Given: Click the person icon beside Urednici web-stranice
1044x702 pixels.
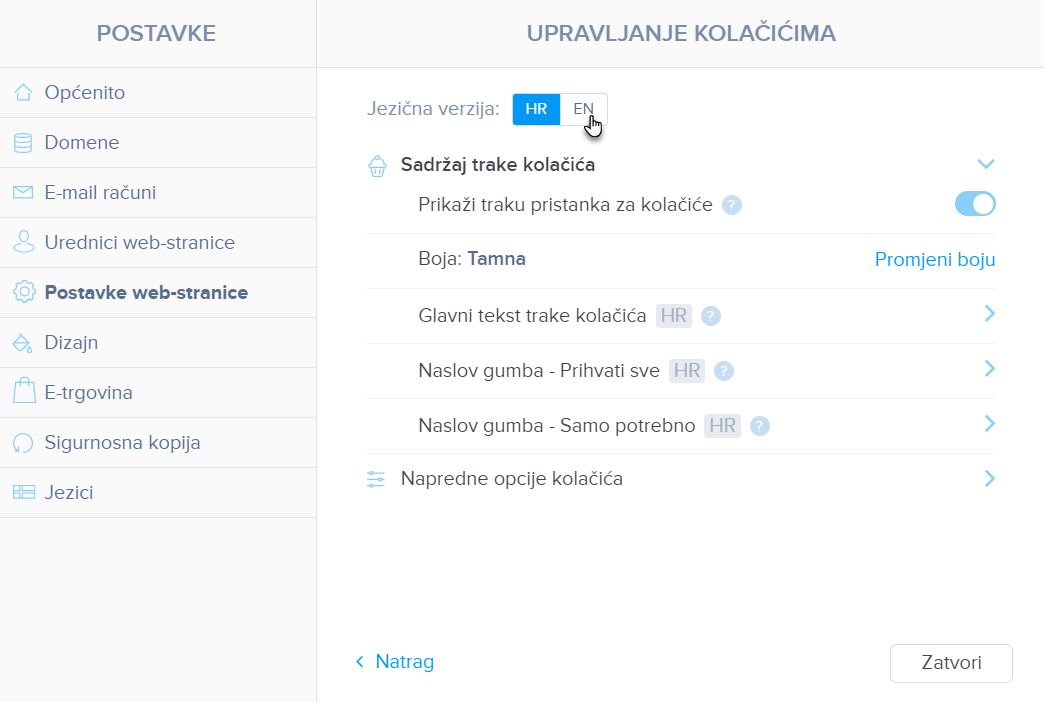Looking at the screenshot, I should (x=24, y=242).
